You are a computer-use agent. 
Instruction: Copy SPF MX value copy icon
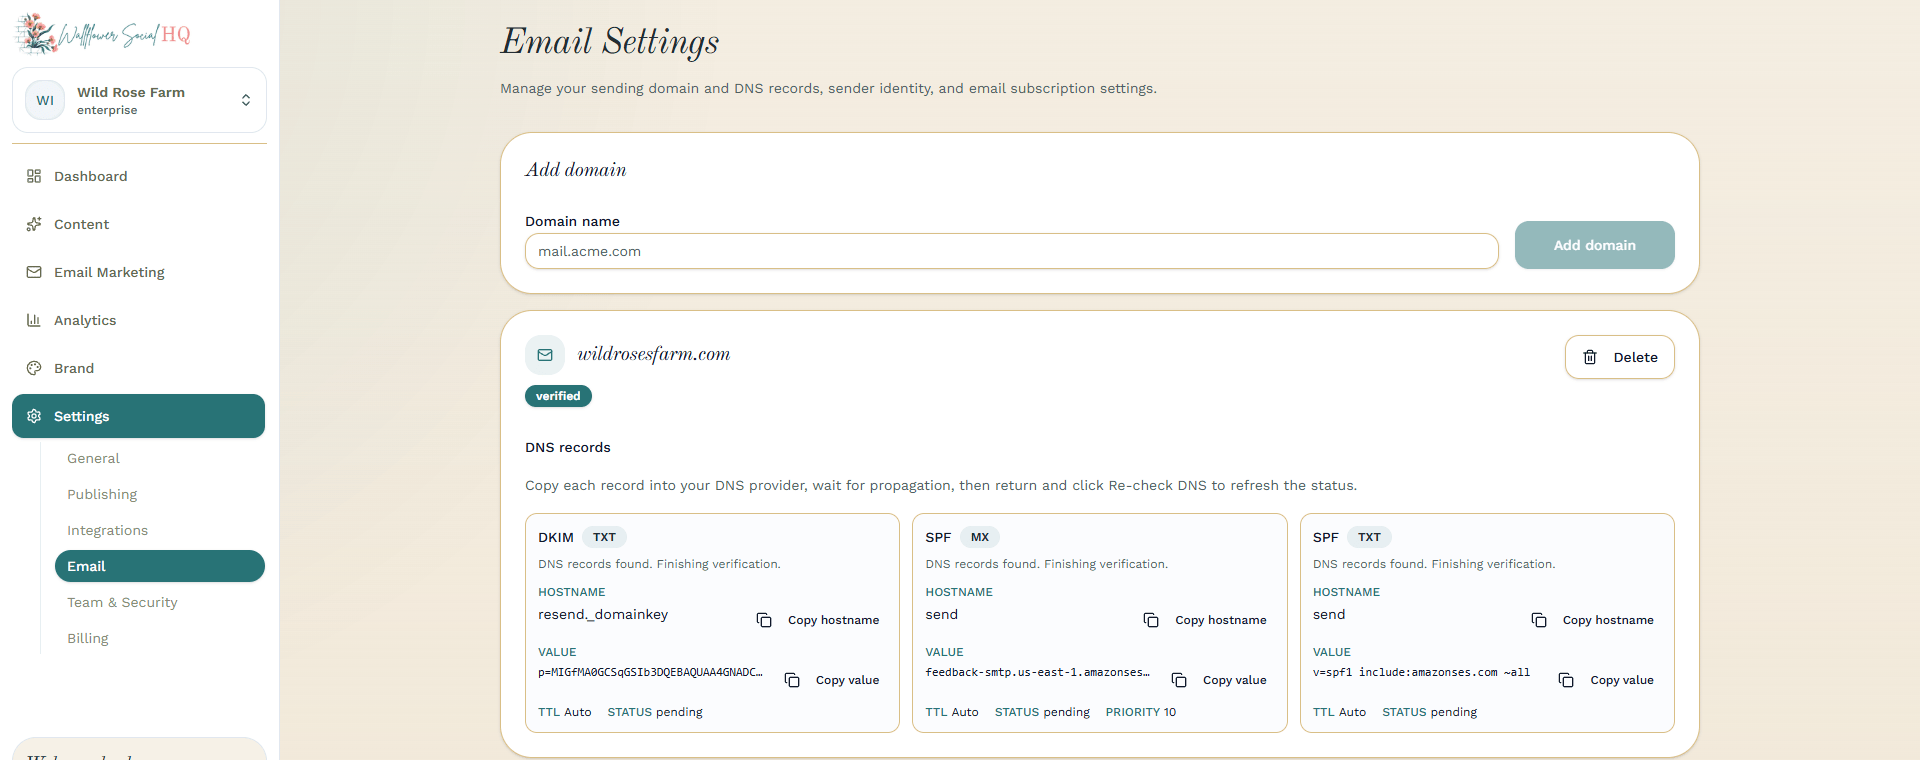pyautogui.click(x=1179, y=680)
